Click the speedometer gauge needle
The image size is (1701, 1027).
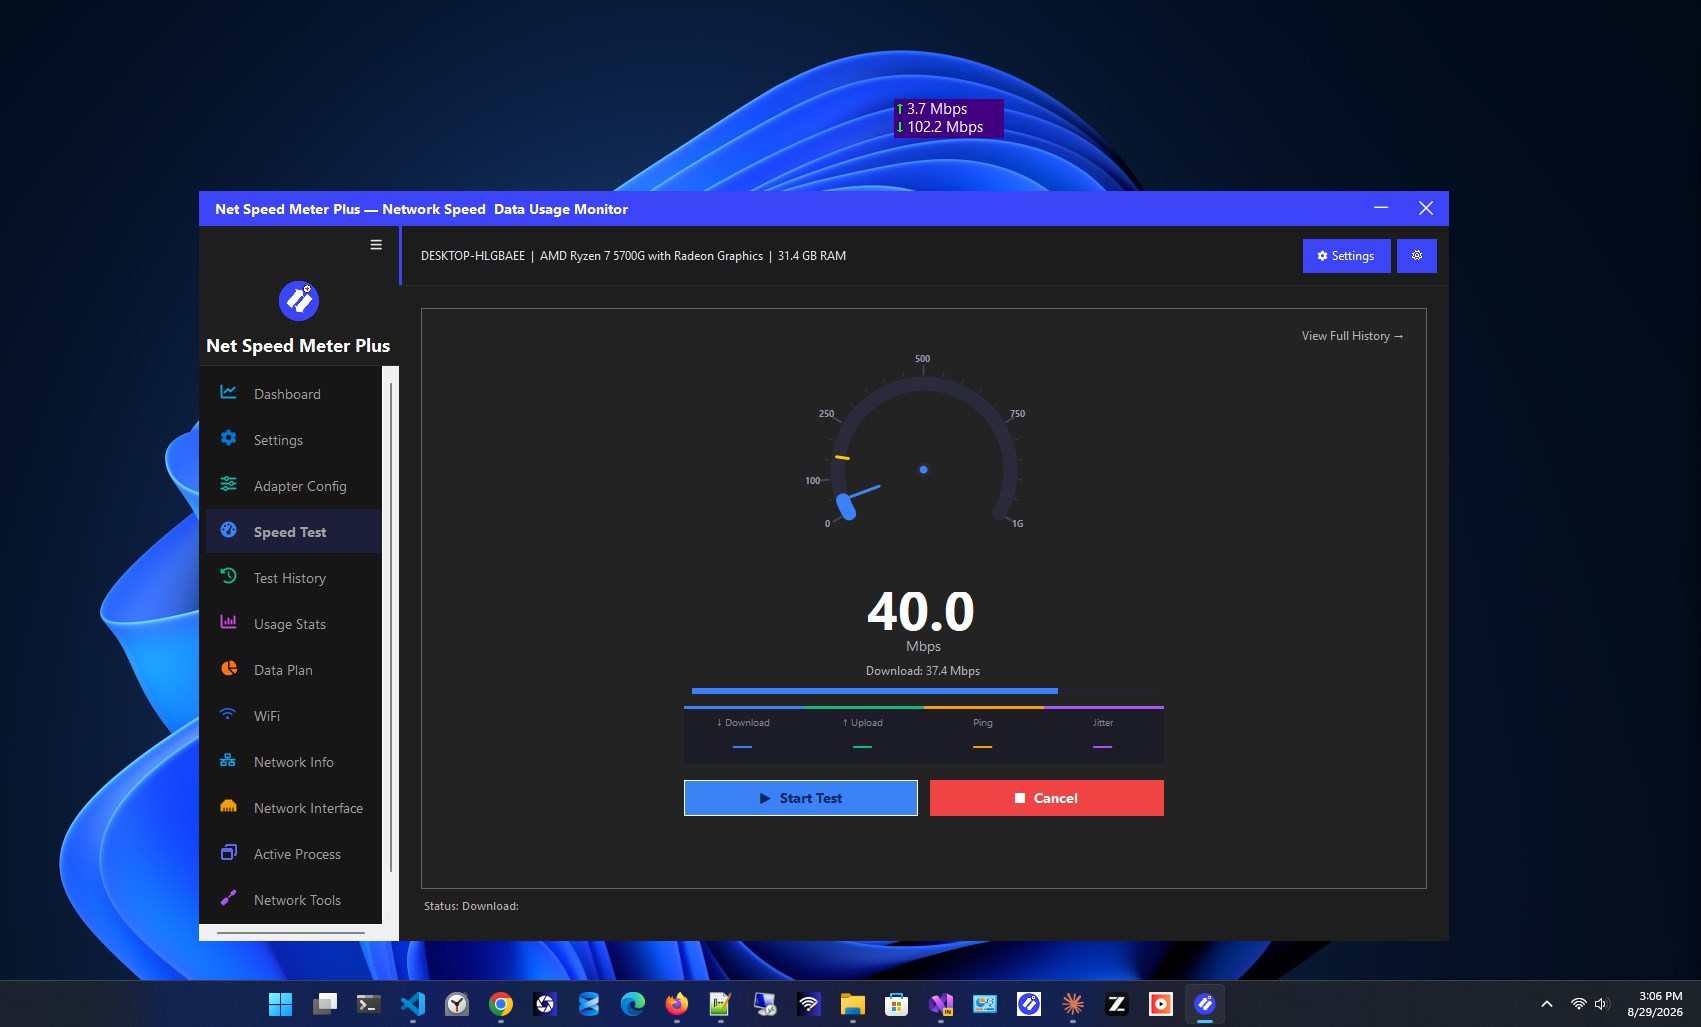(864, 493)
